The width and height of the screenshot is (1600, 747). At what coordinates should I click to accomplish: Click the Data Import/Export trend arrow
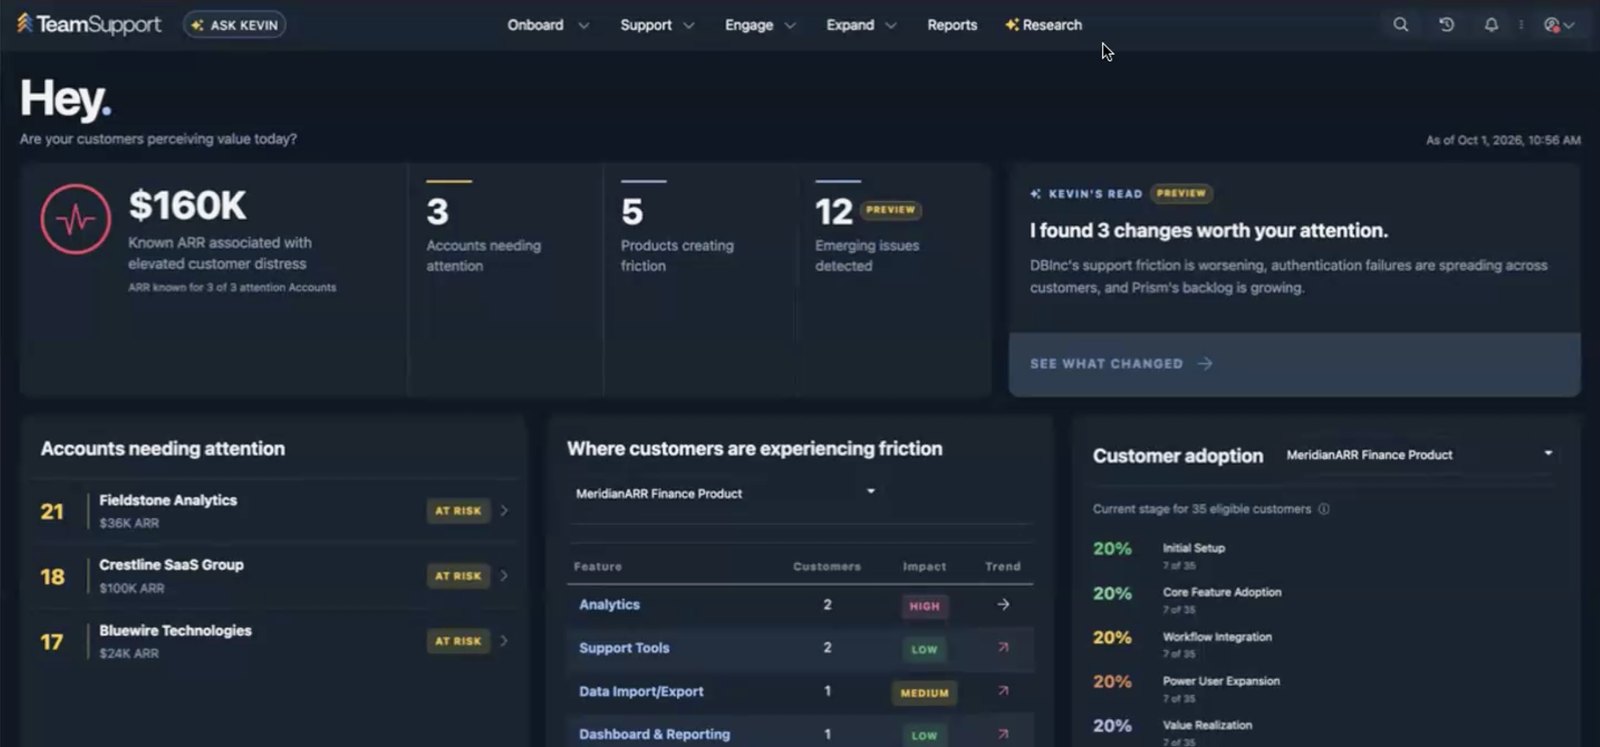(x=1003, y=691)
